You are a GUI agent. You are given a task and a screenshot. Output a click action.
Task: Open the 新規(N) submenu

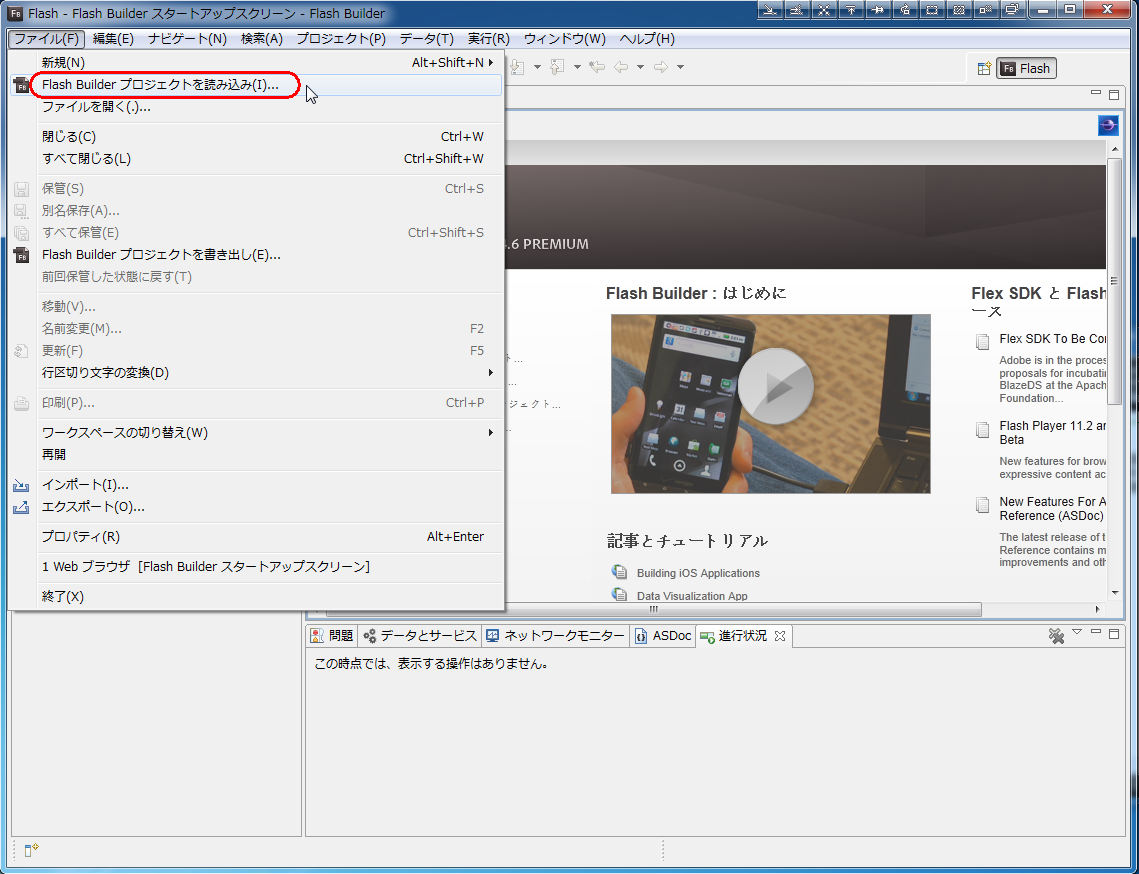256,62
